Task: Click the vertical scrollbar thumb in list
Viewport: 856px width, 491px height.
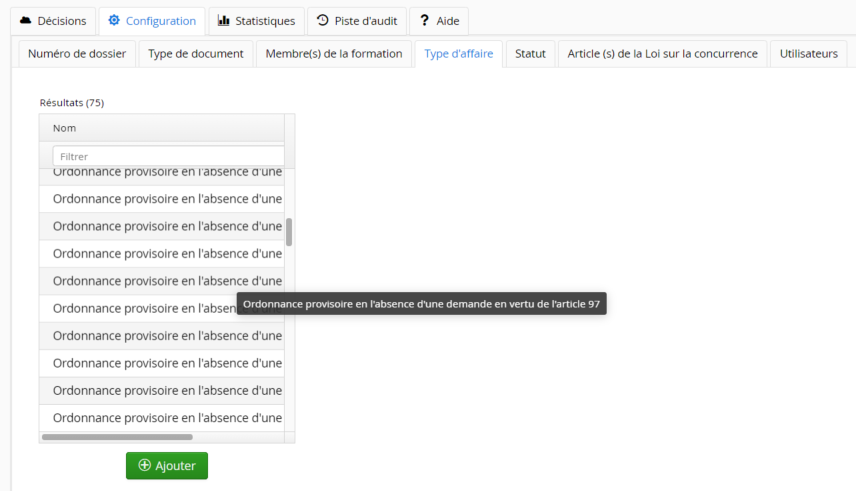Action: coord(289,232)
